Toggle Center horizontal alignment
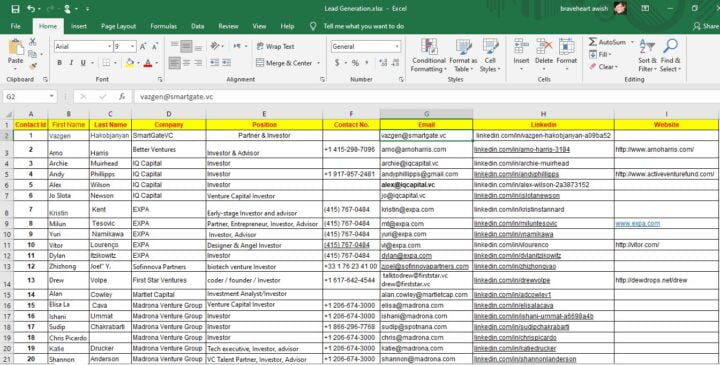720x365 pixels. click(x=186, y=63)
